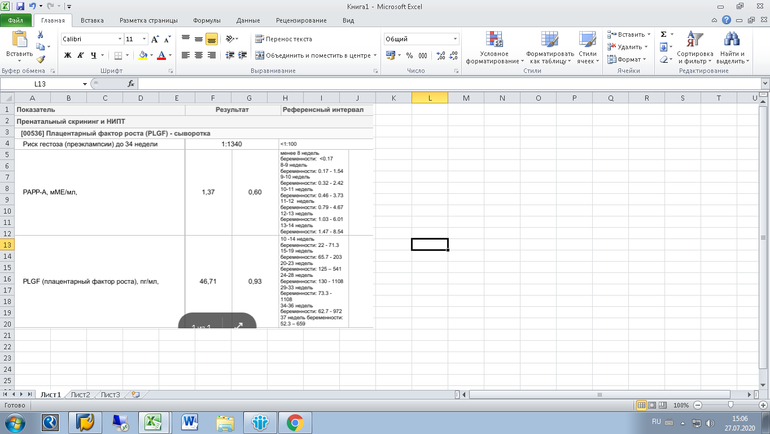Switch to the Формулы ribbon tab
Screen dimensions: 770x434
[207, 20]
